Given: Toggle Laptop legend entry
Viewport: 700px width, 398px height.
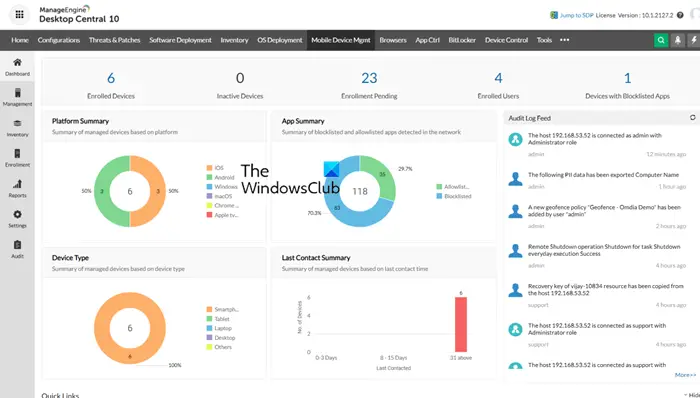Looking at the screenshot, I should click(219, 328).
